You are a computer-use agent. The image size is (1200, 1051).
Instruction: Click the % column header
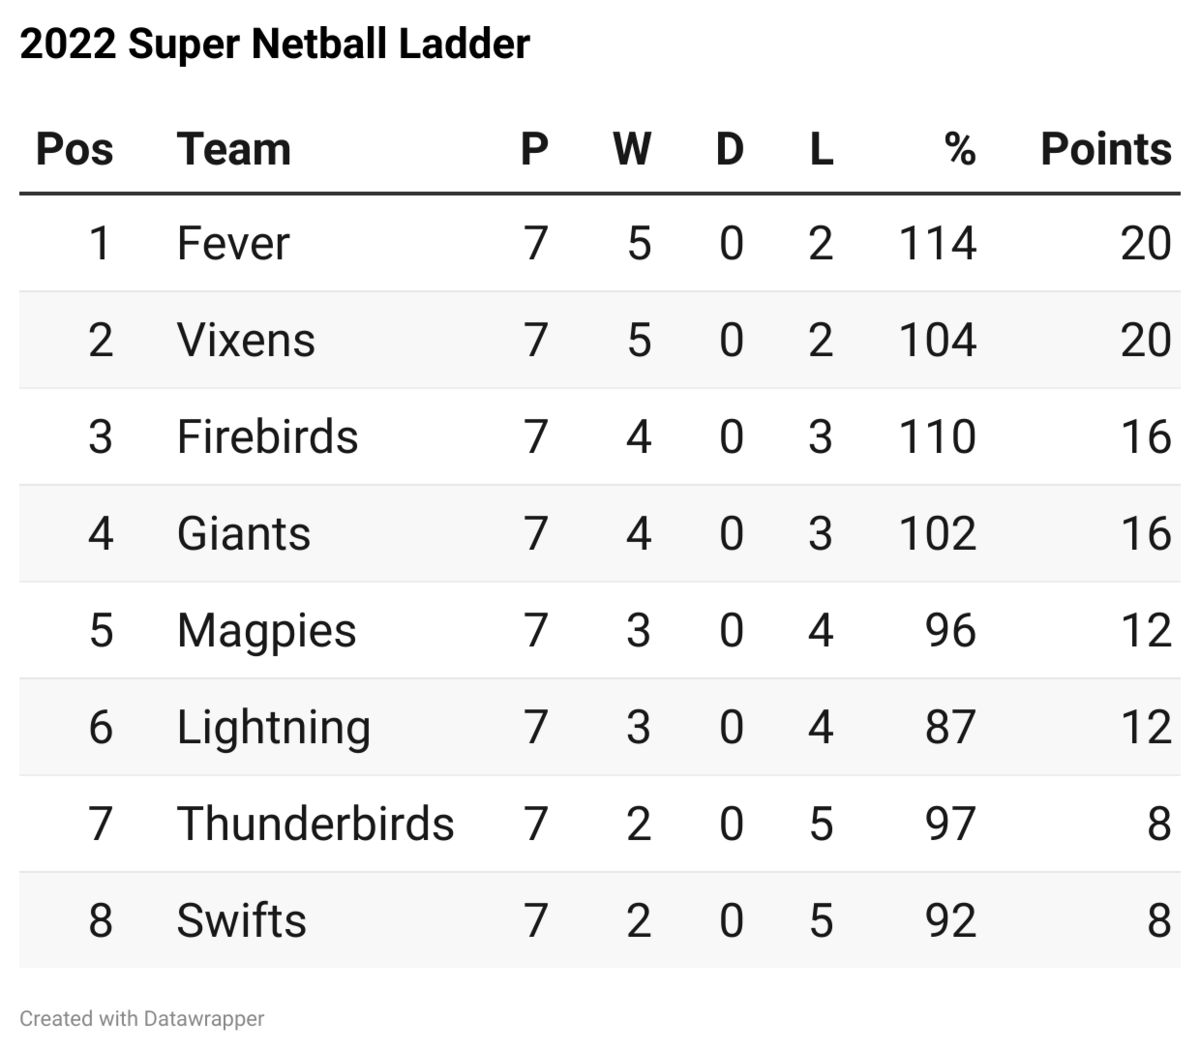(960, 149)
